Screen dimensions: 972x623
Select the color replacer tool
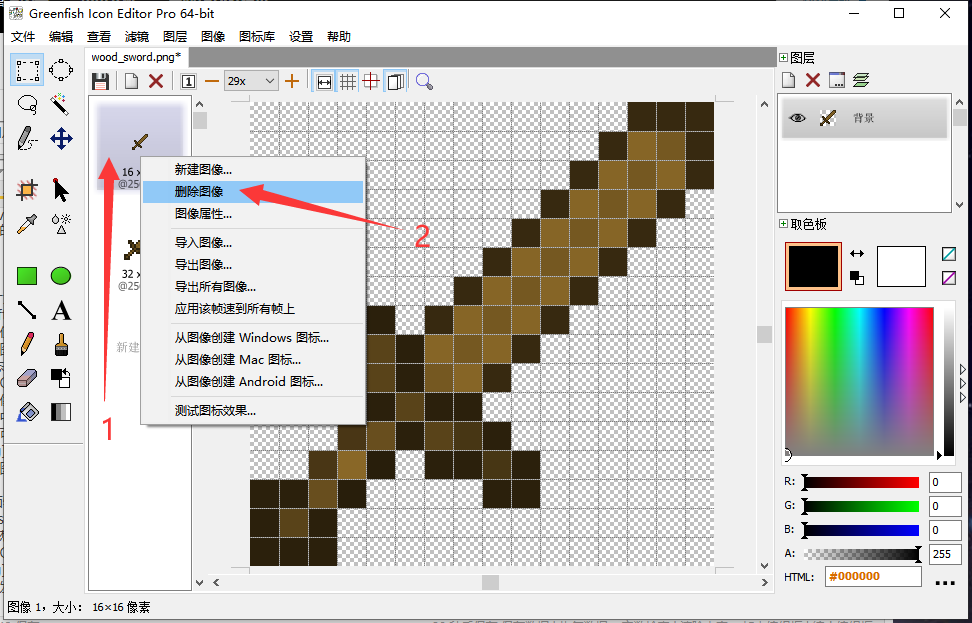pos(61,378)
